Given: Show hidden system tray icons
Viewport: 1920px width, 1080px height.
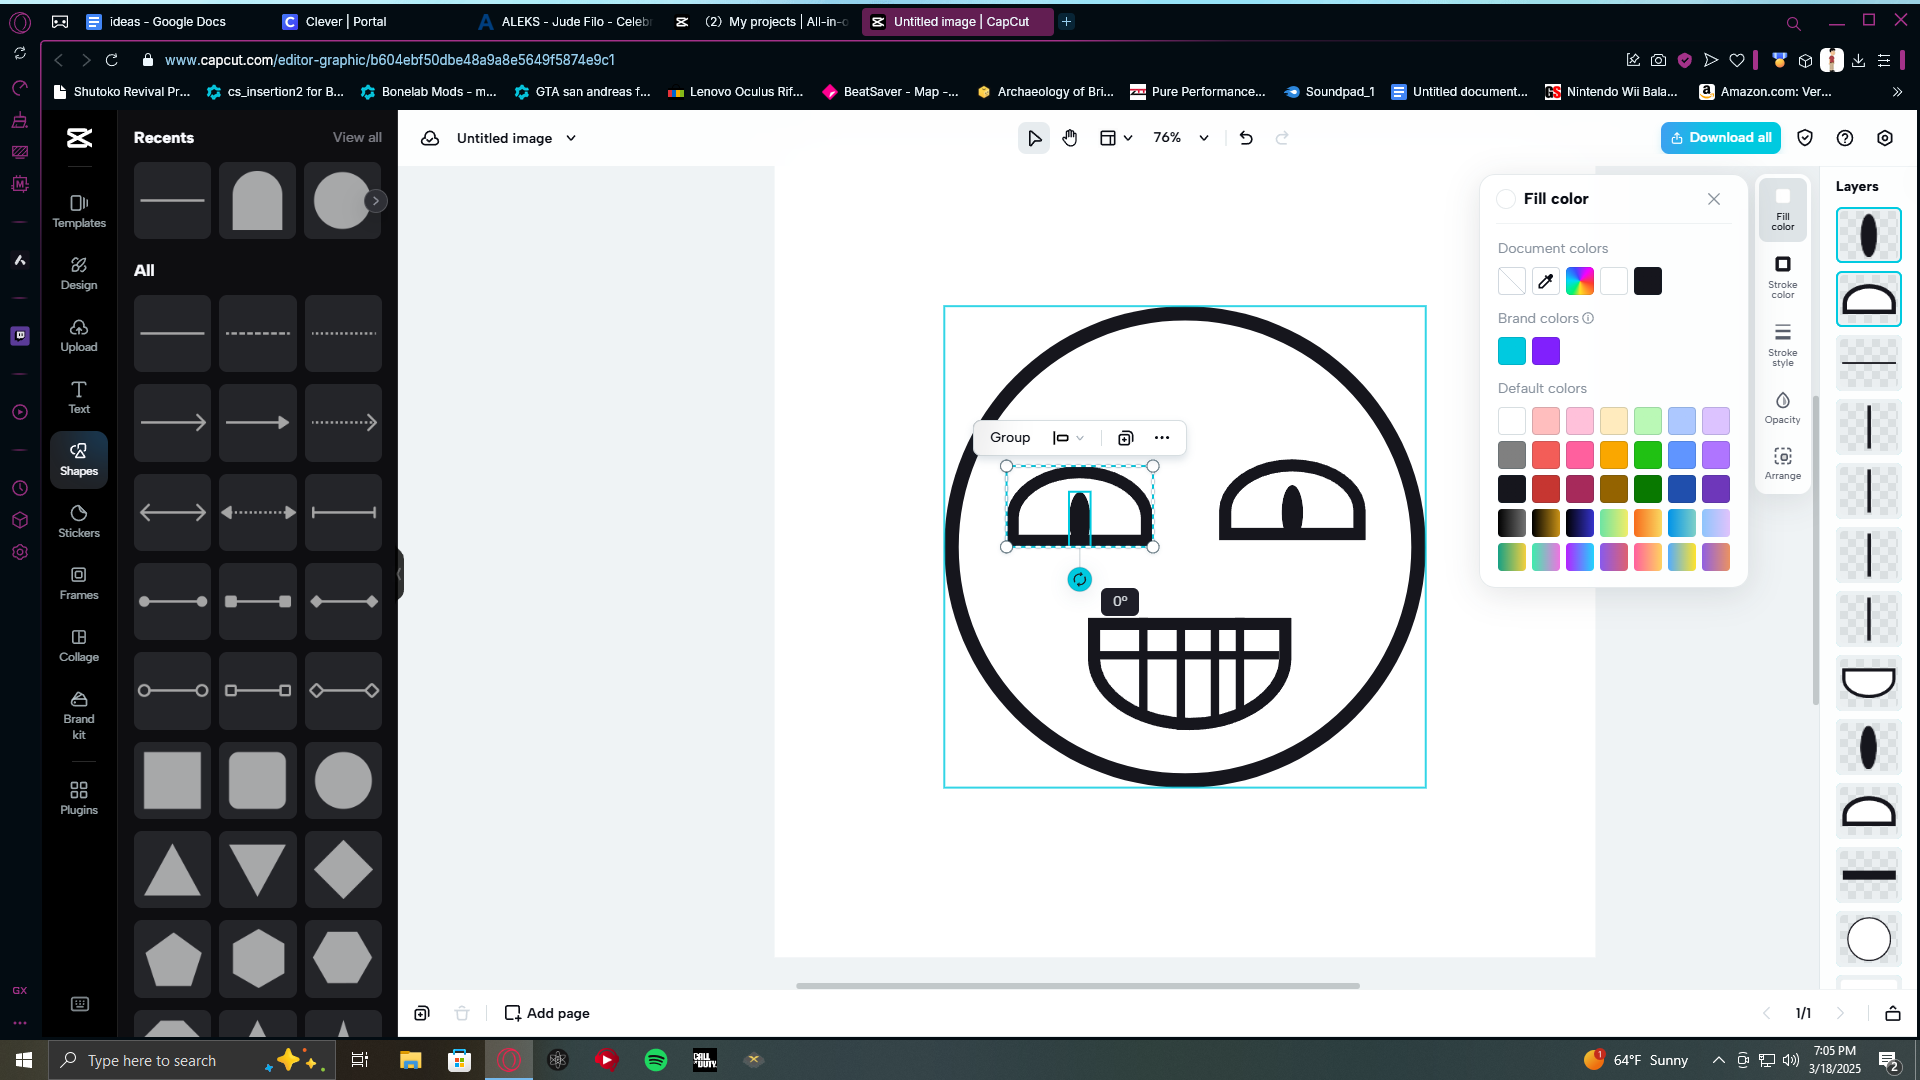Looking at the screenshot, I should 1718,1060.
